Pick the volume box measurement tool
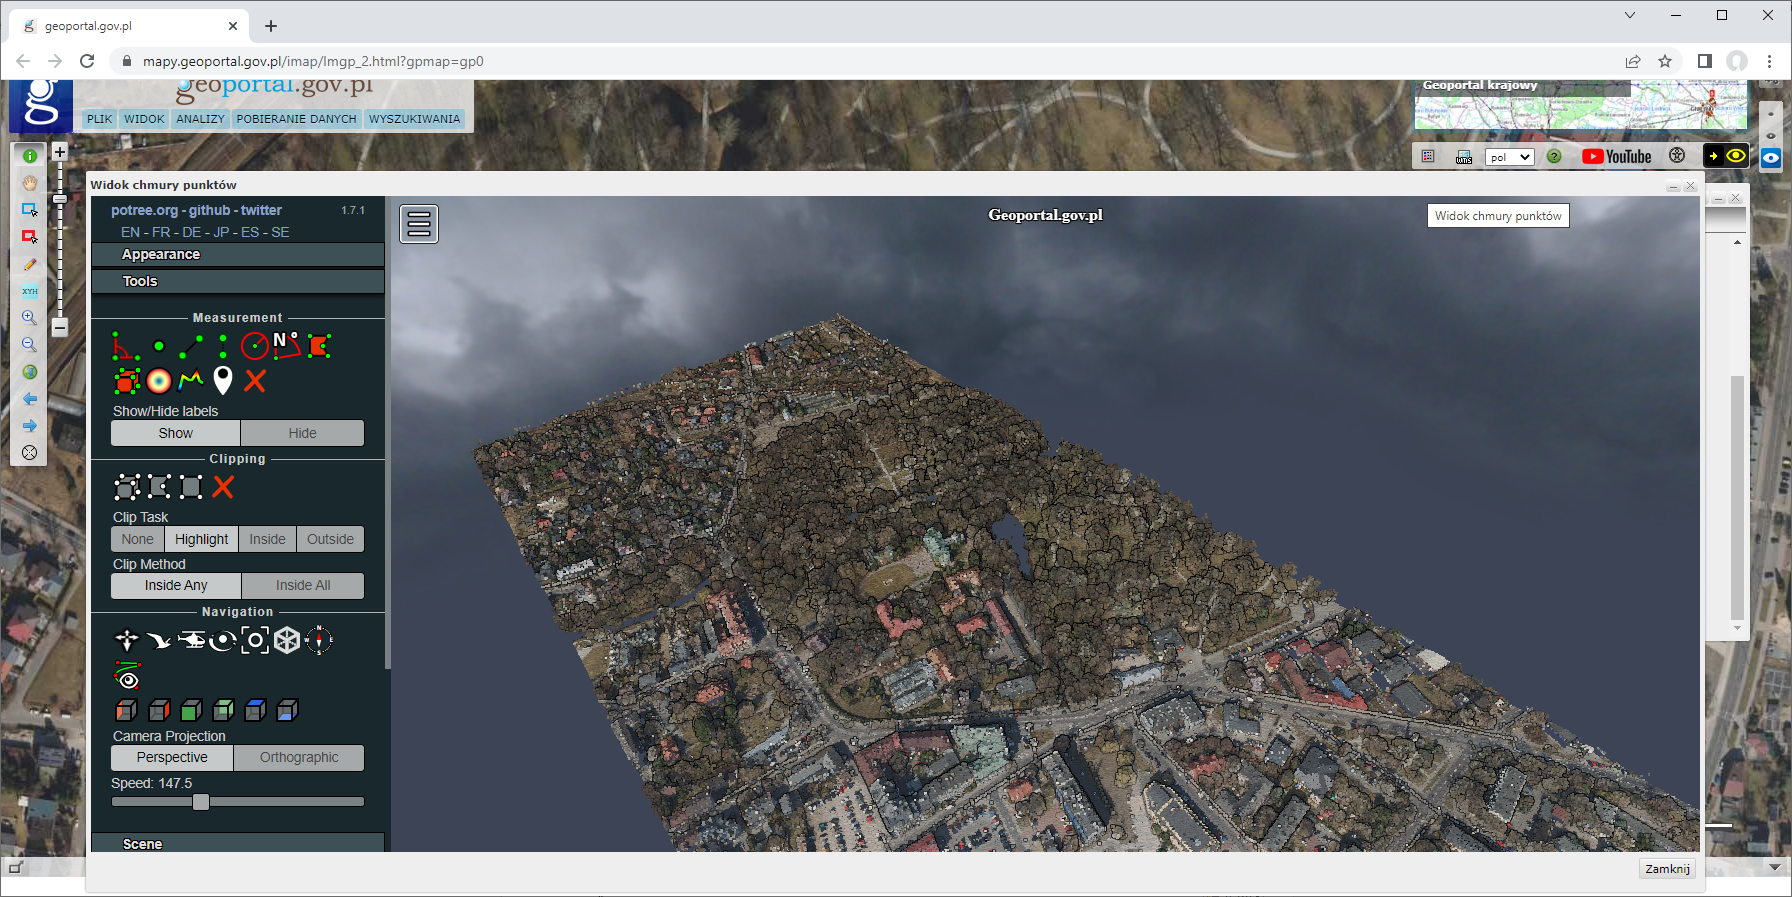 pos(126,381)
